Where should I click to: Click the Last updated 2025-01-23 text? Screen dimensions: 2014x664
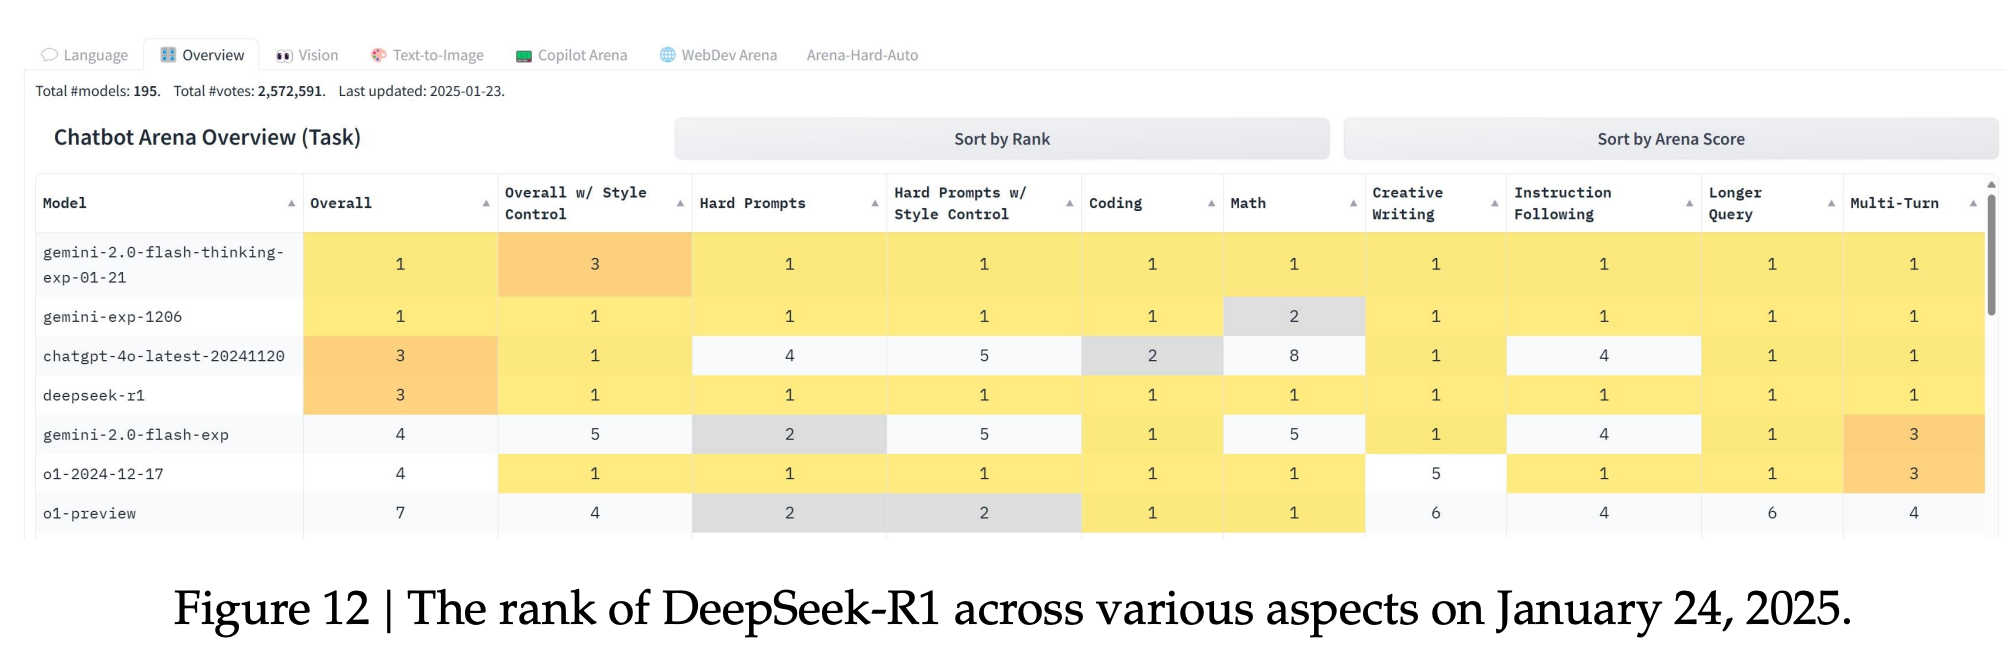point(421,91)
